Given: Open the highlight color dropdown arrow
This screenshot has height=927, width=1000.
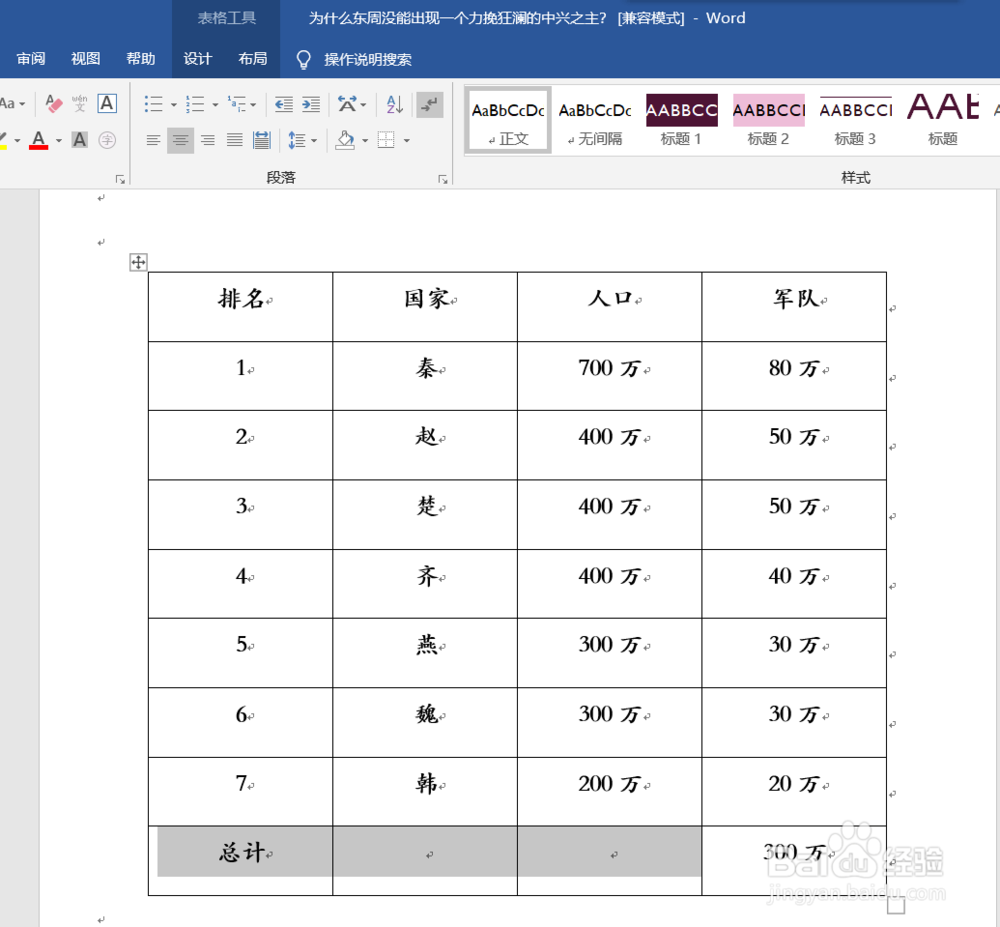Looking at the screenshot, I should 17,140.
